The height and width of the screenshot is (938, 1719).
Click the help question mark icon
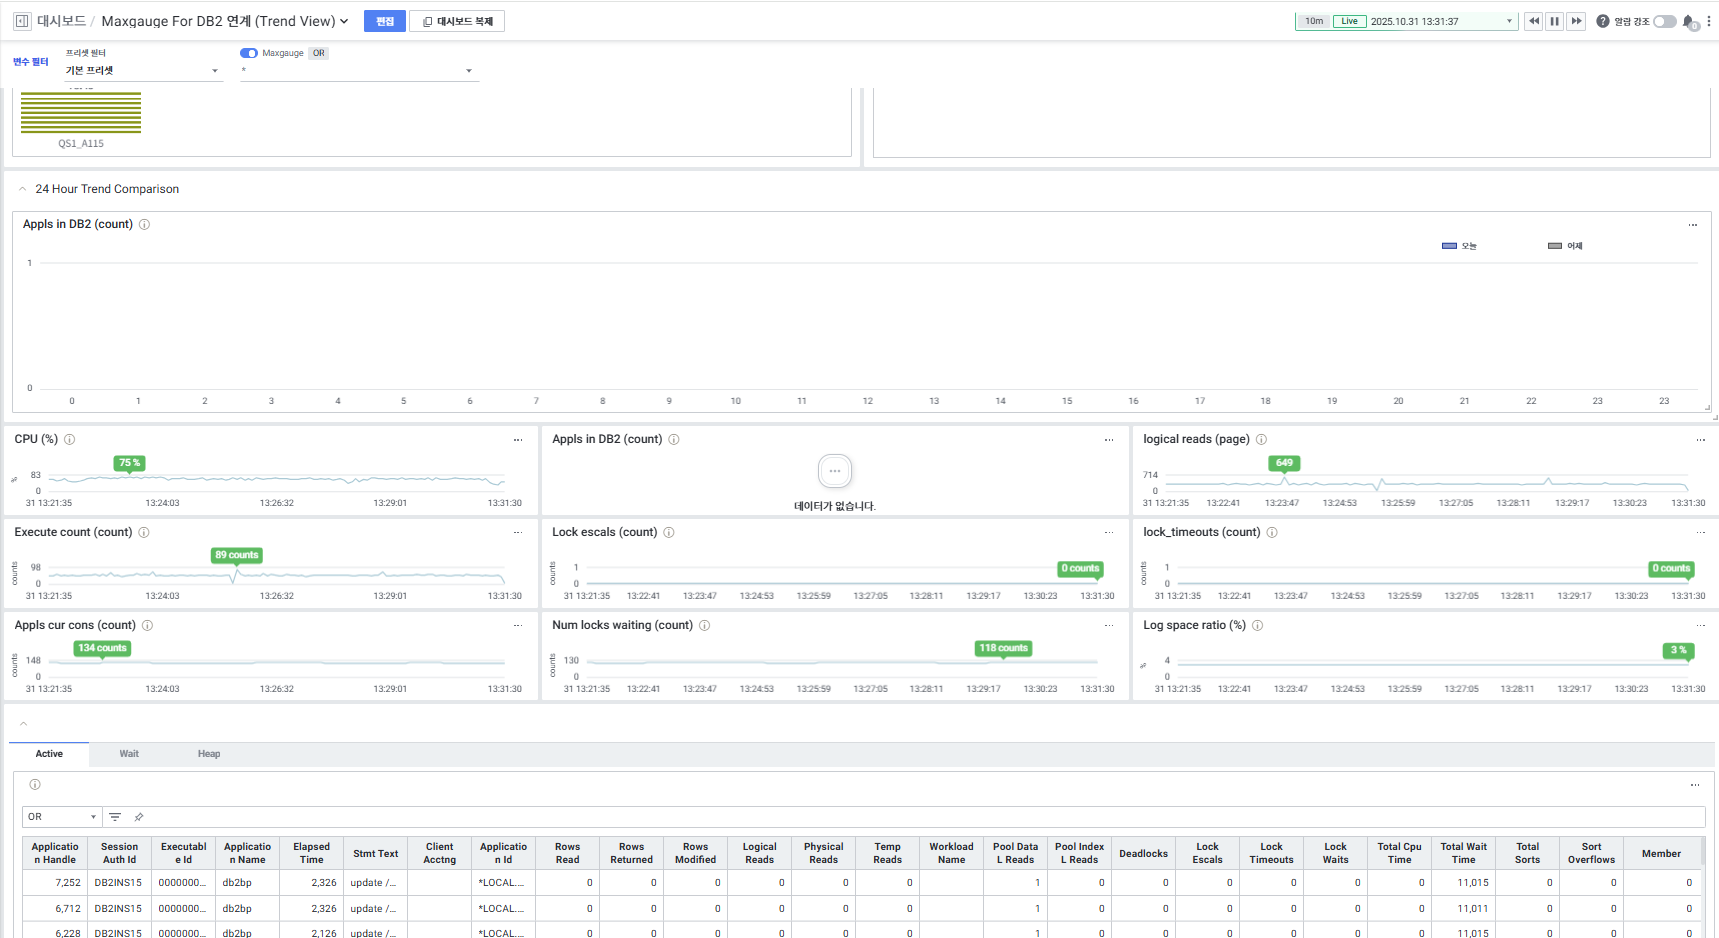[x=1603, y=21]
